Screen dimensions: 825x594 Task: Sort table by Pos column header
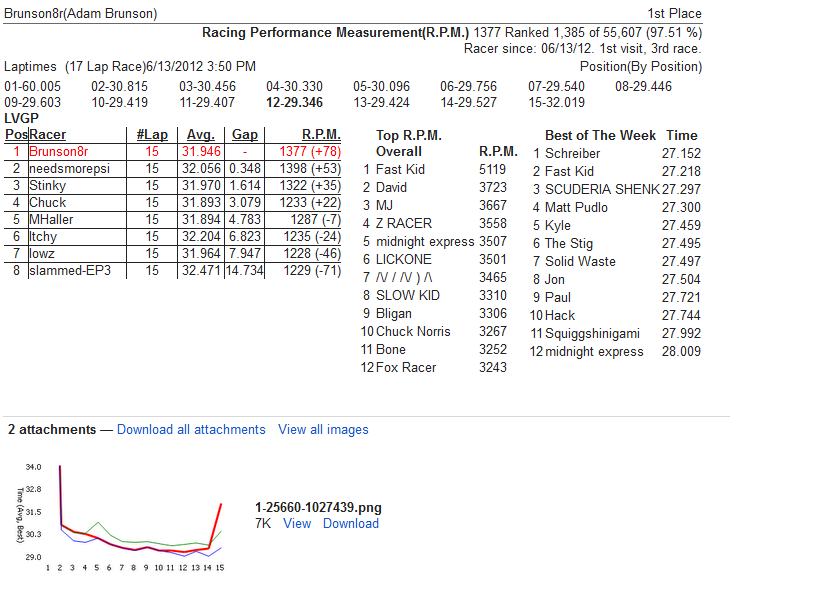click(x=16, y=135)
